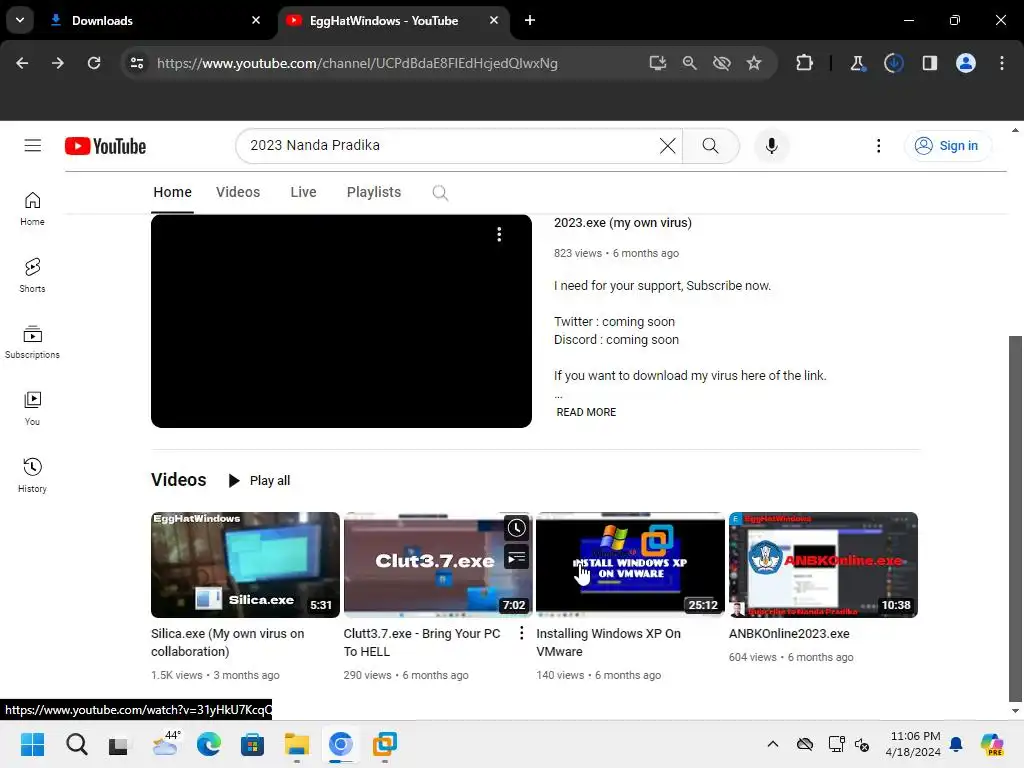
Task: Open Home in the YouTube sidebar
Action: (x=32, y=209)
